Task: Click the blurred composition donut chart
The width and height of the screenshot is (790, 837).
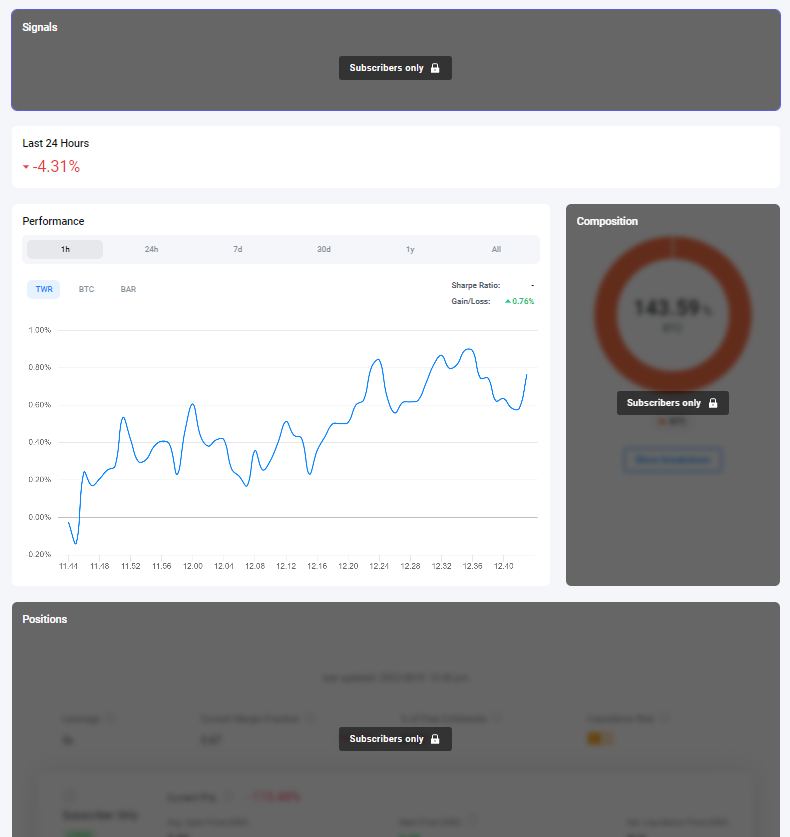Action: [x=673, y=314]
